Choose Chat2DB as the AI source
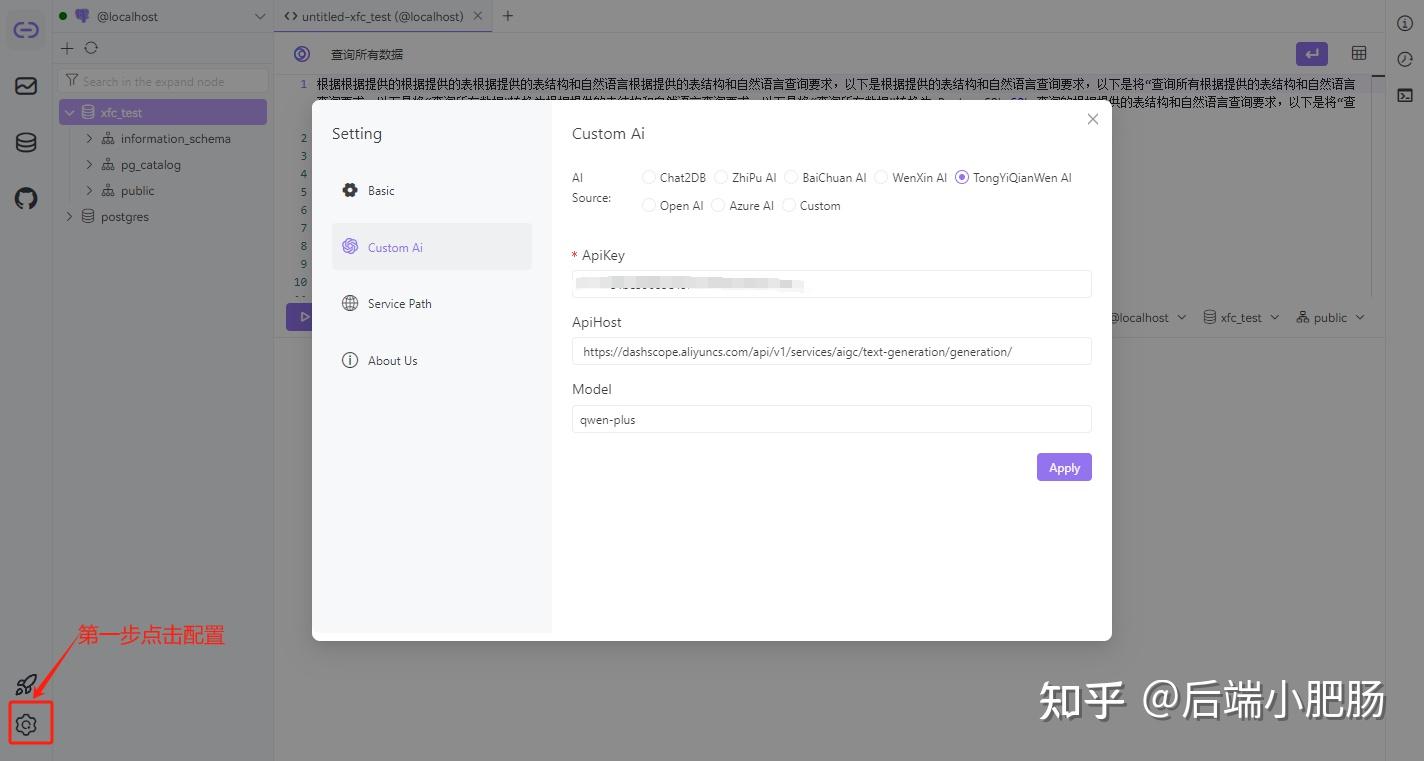Image resolution: width=1424 pixels, height=761 pixels. pos(648,177)
